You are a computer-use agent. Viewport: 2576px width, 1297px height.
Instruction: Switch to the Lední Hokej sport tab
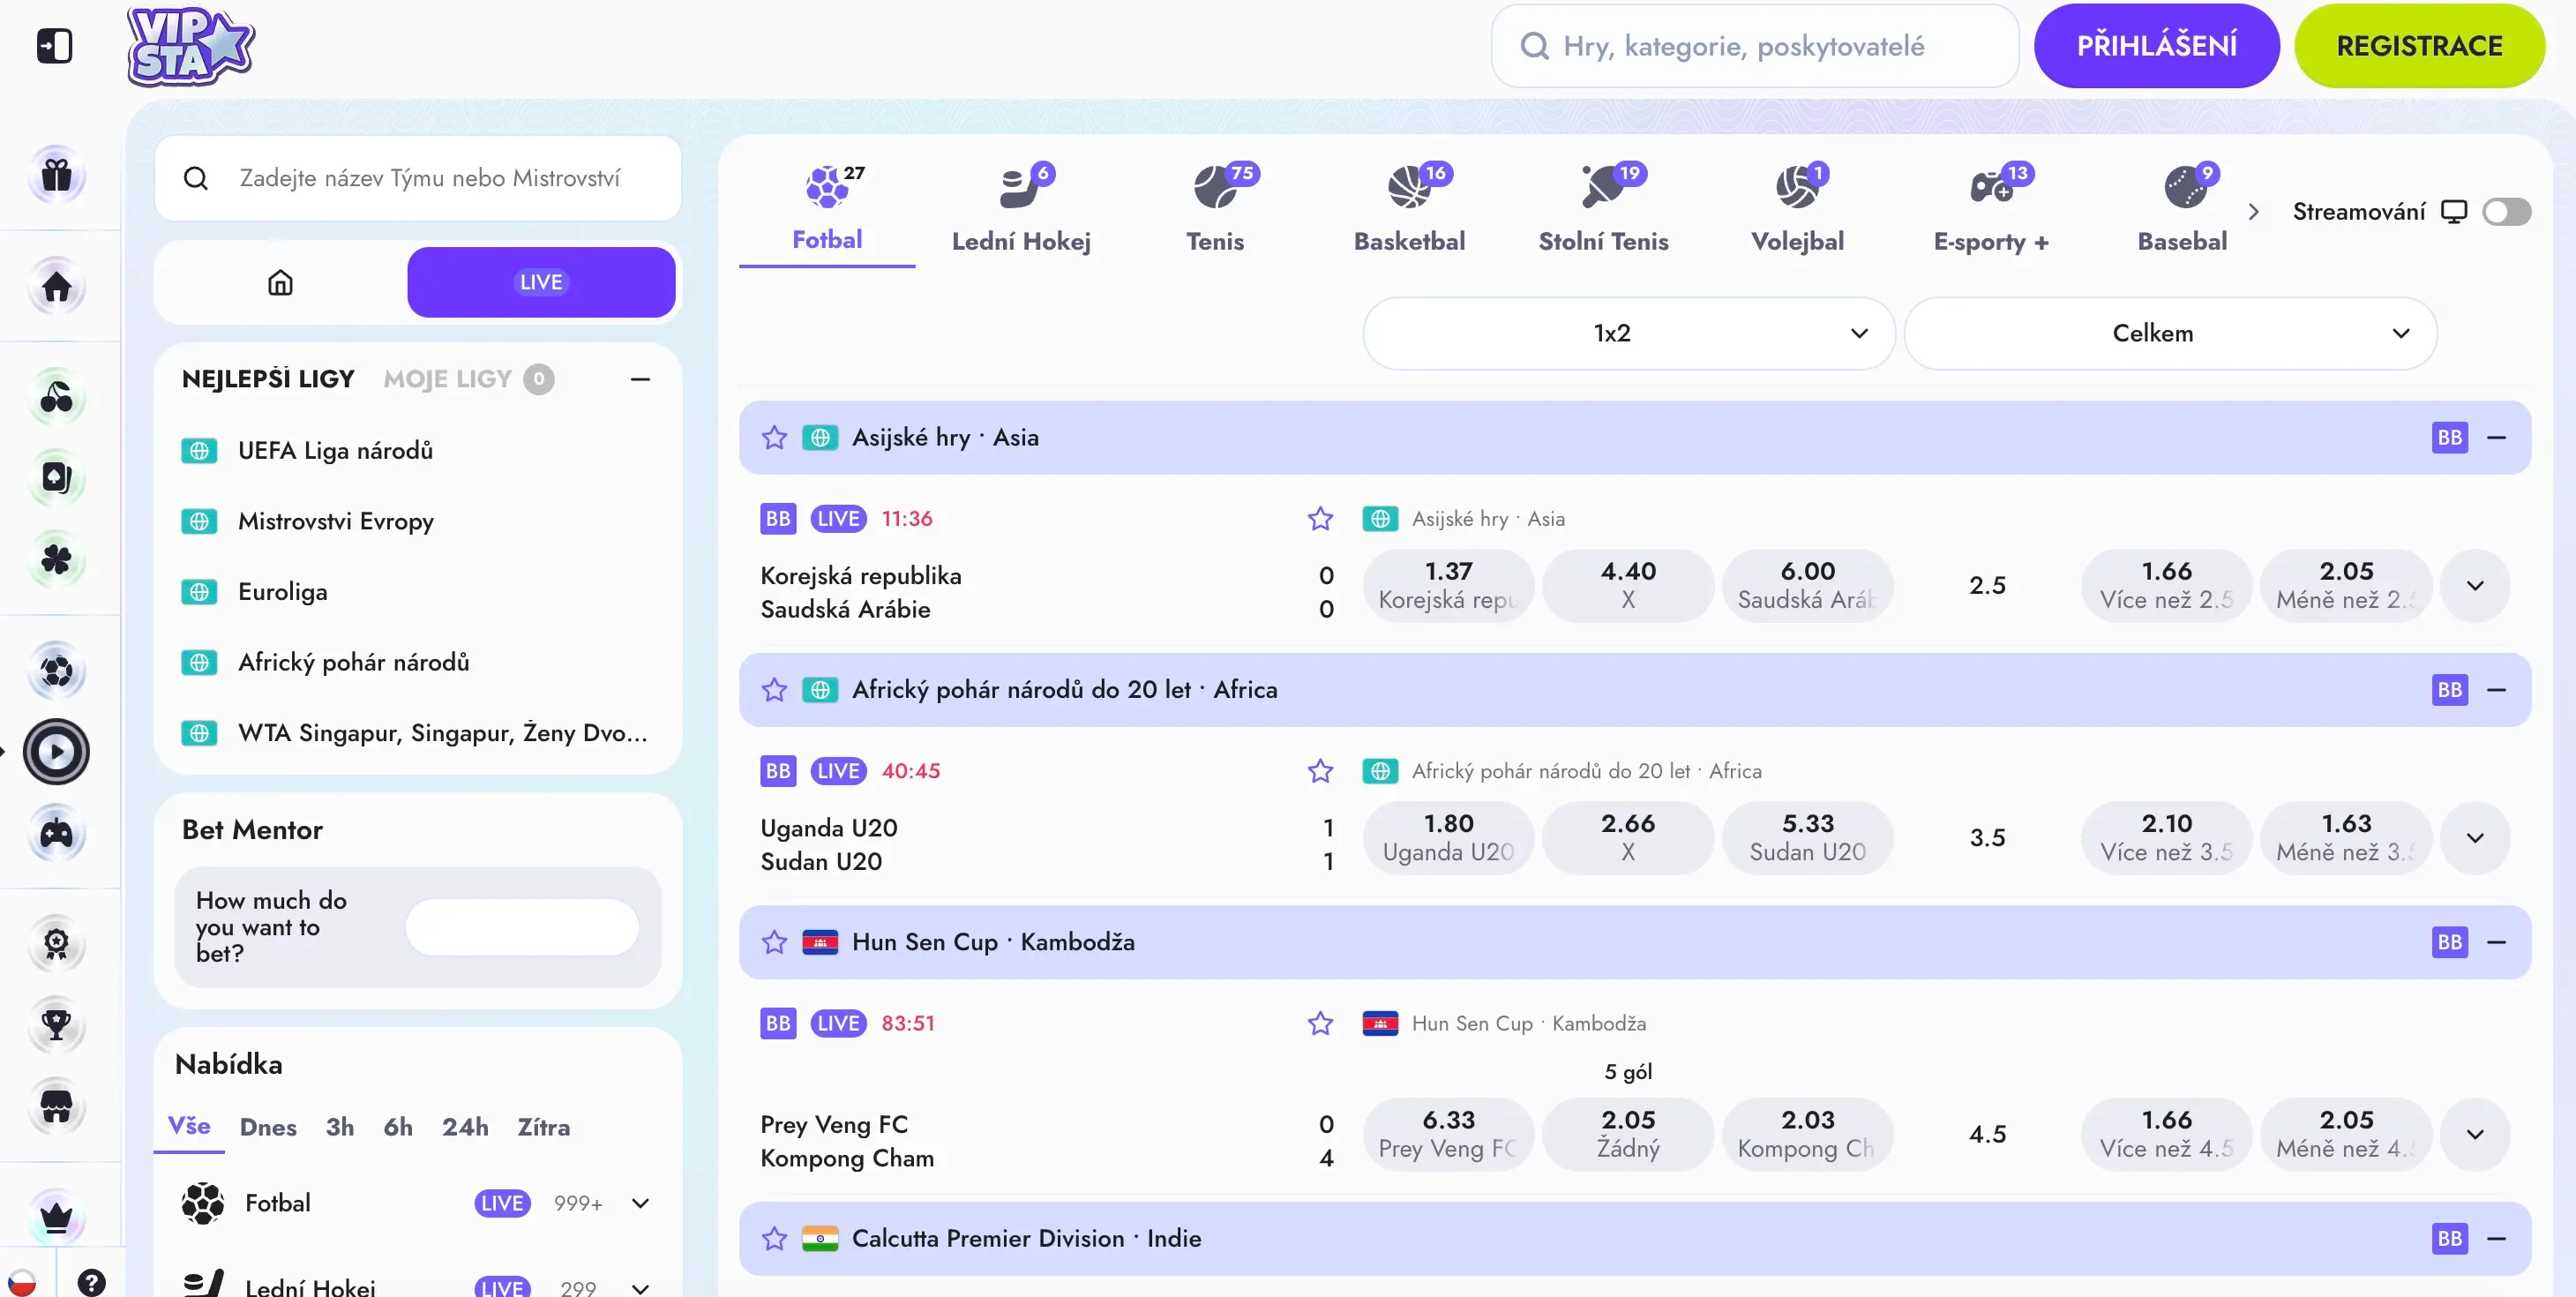1021,209
